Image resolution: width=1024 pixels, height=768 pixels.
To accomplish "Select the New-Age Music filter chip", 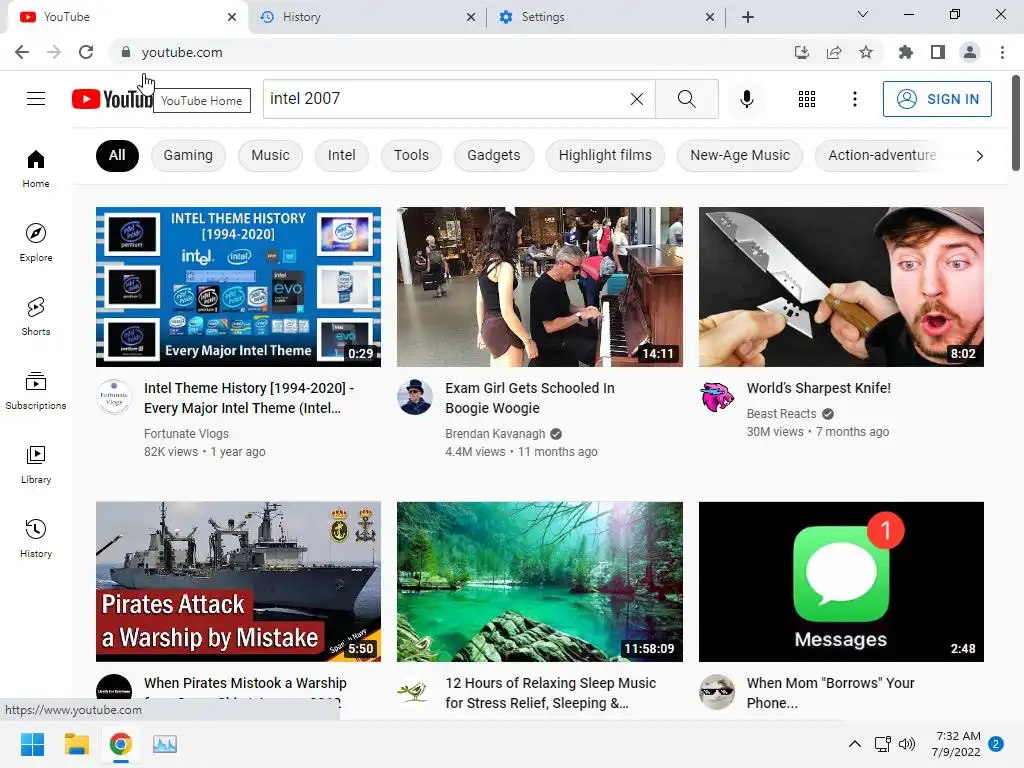I will [x=740, y=155].
